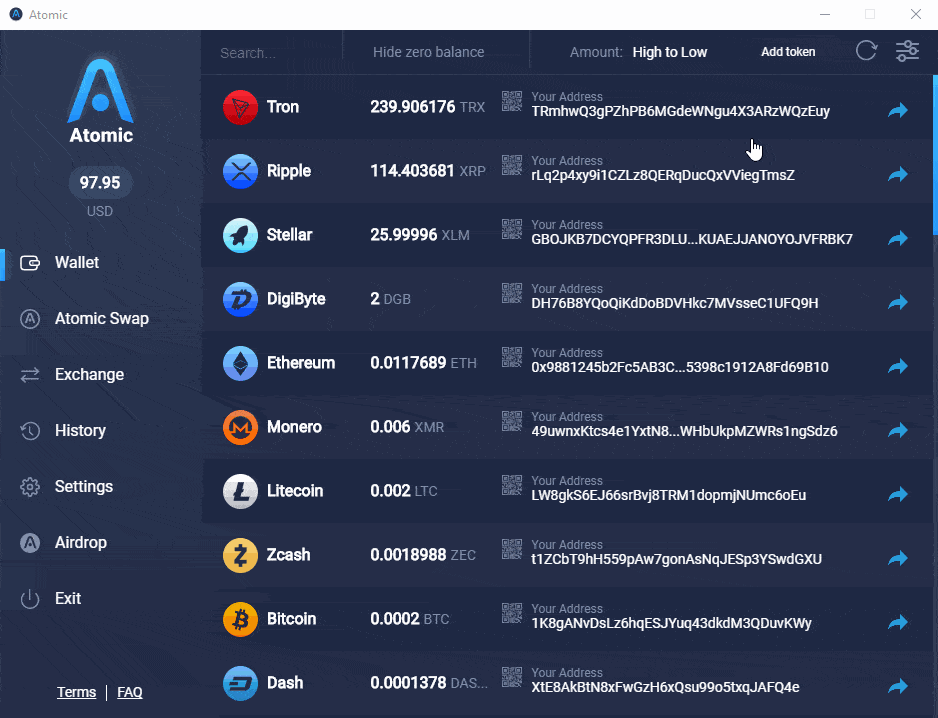Image resolution: width=938 pixels, height=718 pixels.
Task: Click the Zcash coin icon
Action: point(240,555)
